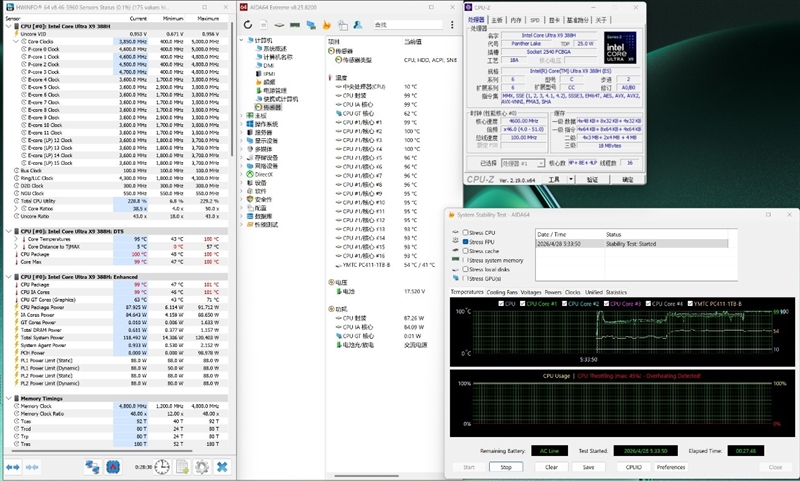Collapse HWiNFO CPU [#0] Intel Core Ultra group

point(9,26)
